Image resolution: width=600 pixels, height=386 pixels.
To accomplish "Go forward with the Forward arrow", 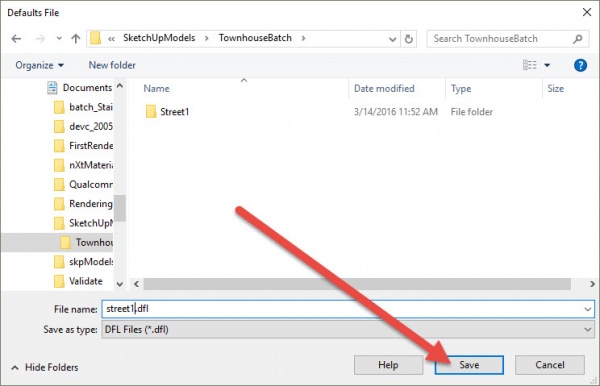I will point(40,39).
